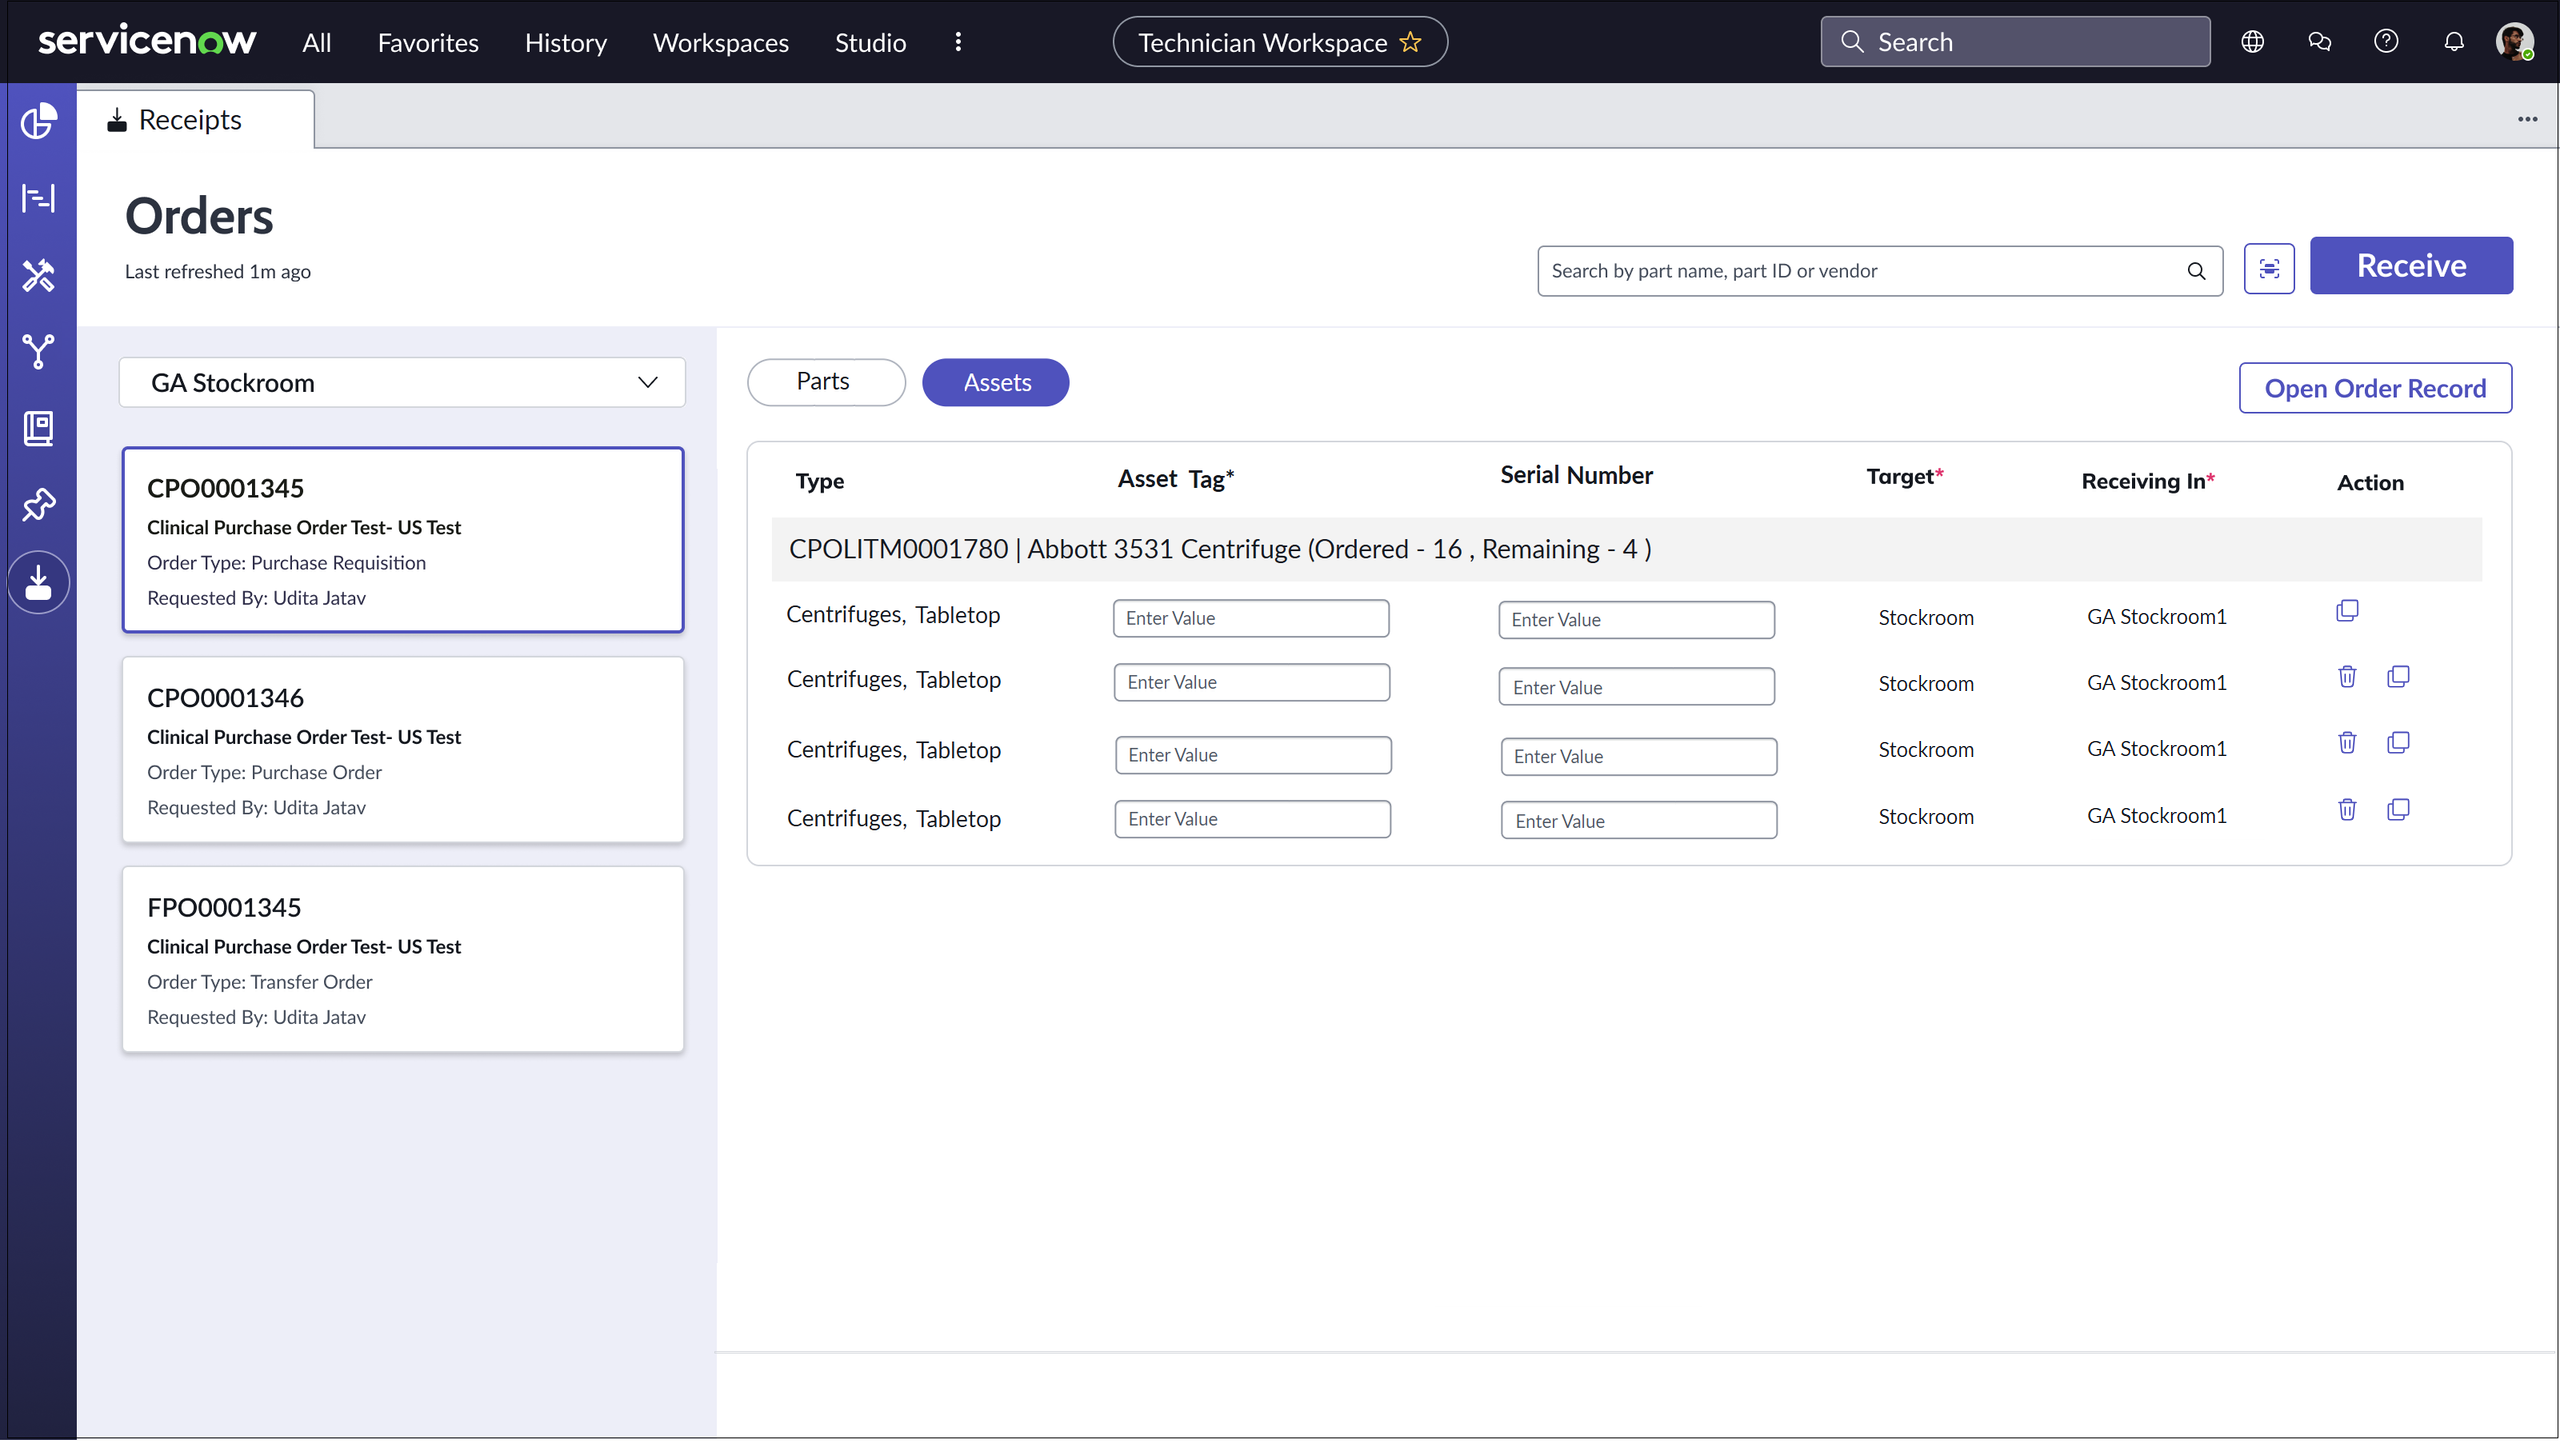Click the Receive button
The width and height of the screenshot is (2560, 1443).
pyautogui.click(x=2410, y=266)
